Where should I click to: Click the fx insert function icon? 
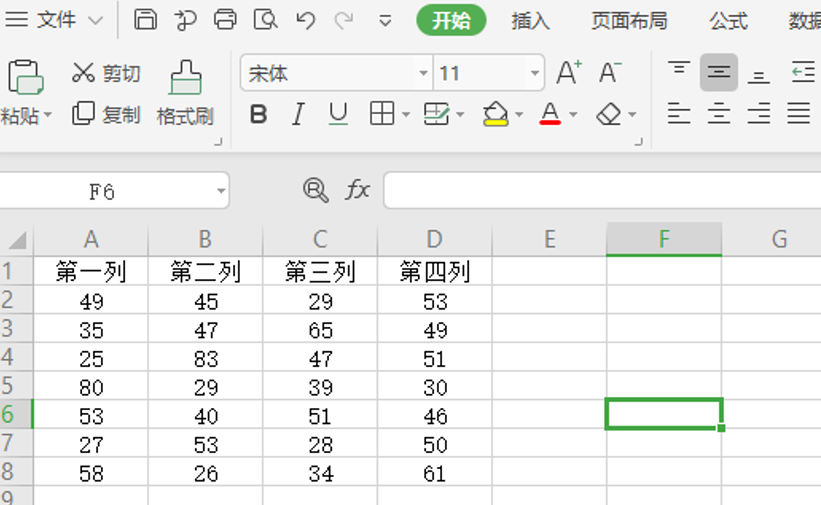pos(358,190)
